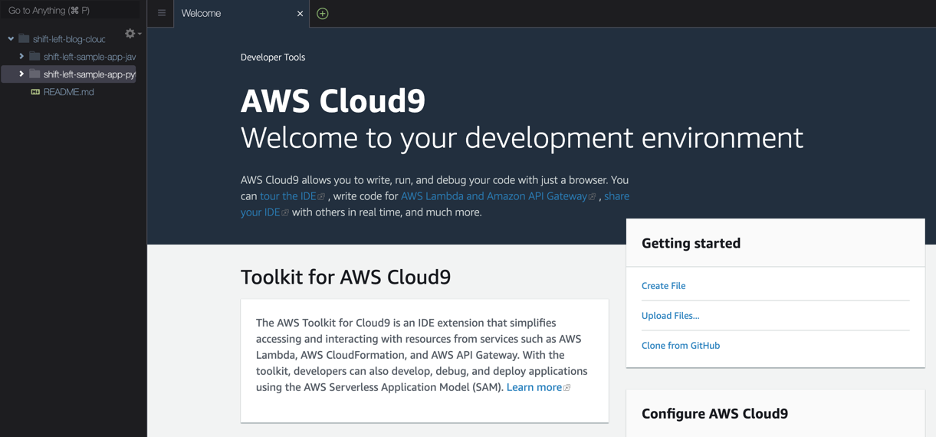Click Create File in Getting started
The image size is (936, 438).
tap(663, 286)
